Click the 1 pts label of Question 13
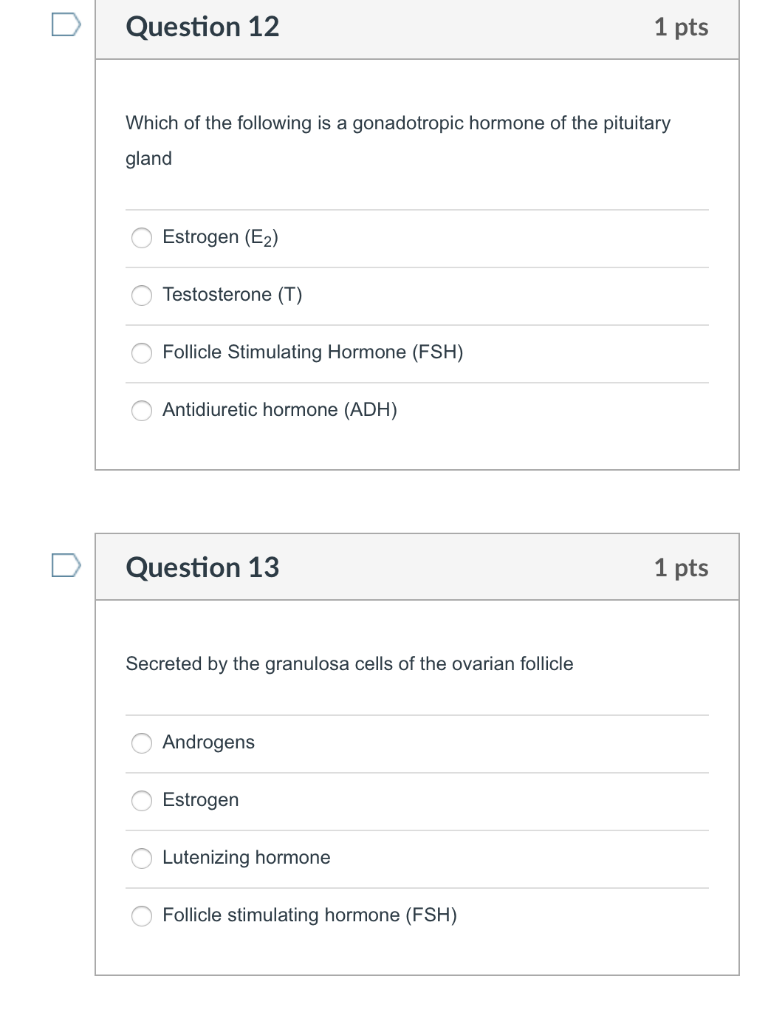This screenshot has width=768, height=1024. (681, 568)
